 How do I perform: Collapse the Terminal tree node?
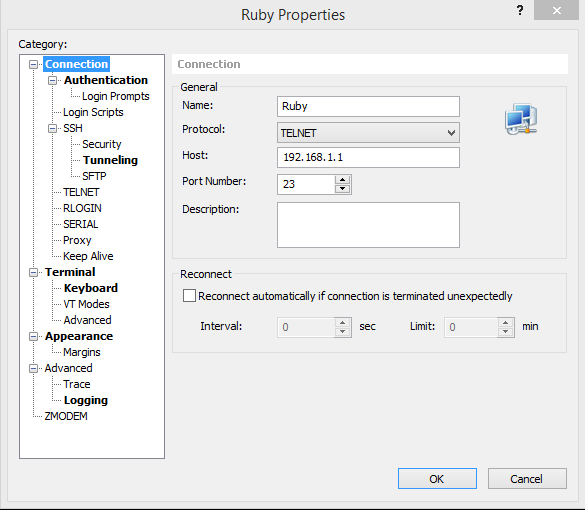coord(33,272)
